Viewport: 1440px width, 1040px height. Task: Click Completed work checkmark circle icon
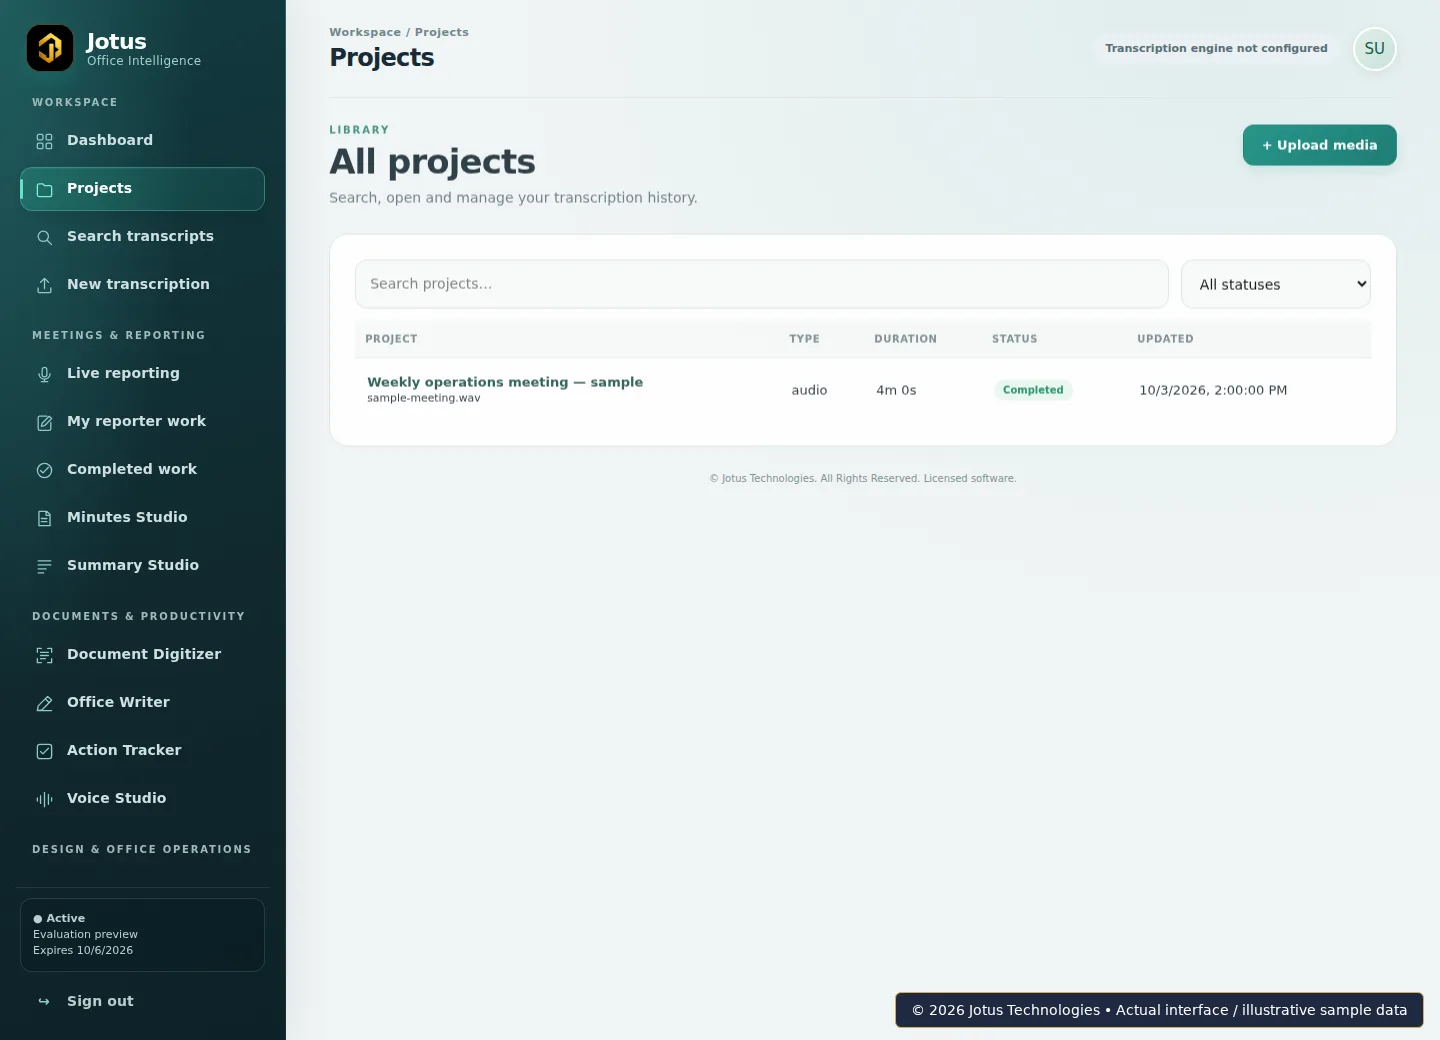point(44,470)
